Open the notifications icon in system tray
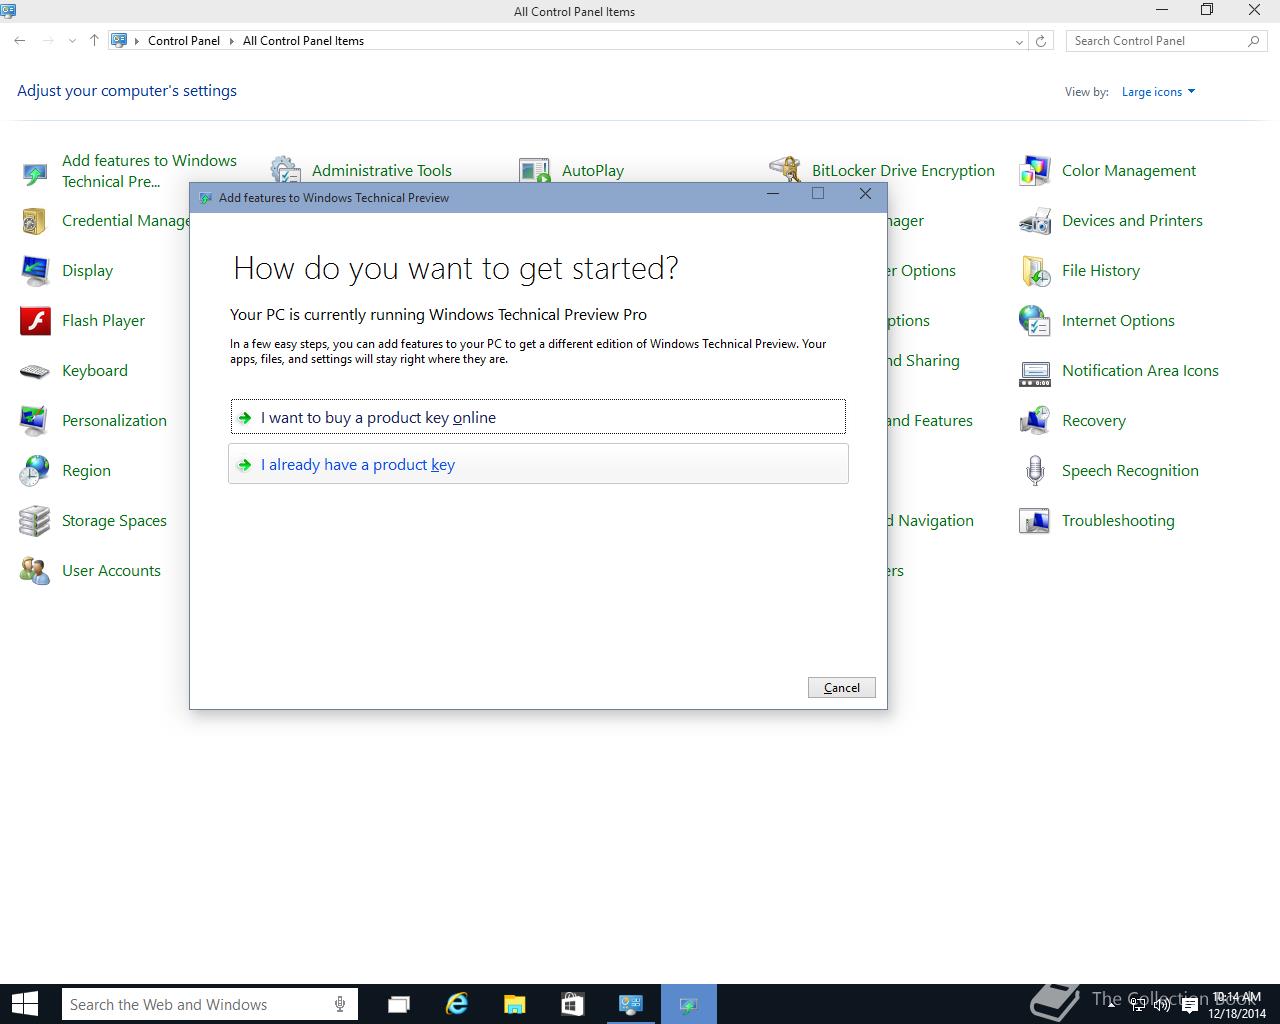The height and width of the screenshot is (1024, 1280). pyautogui.click(x=1189, y=1005)
